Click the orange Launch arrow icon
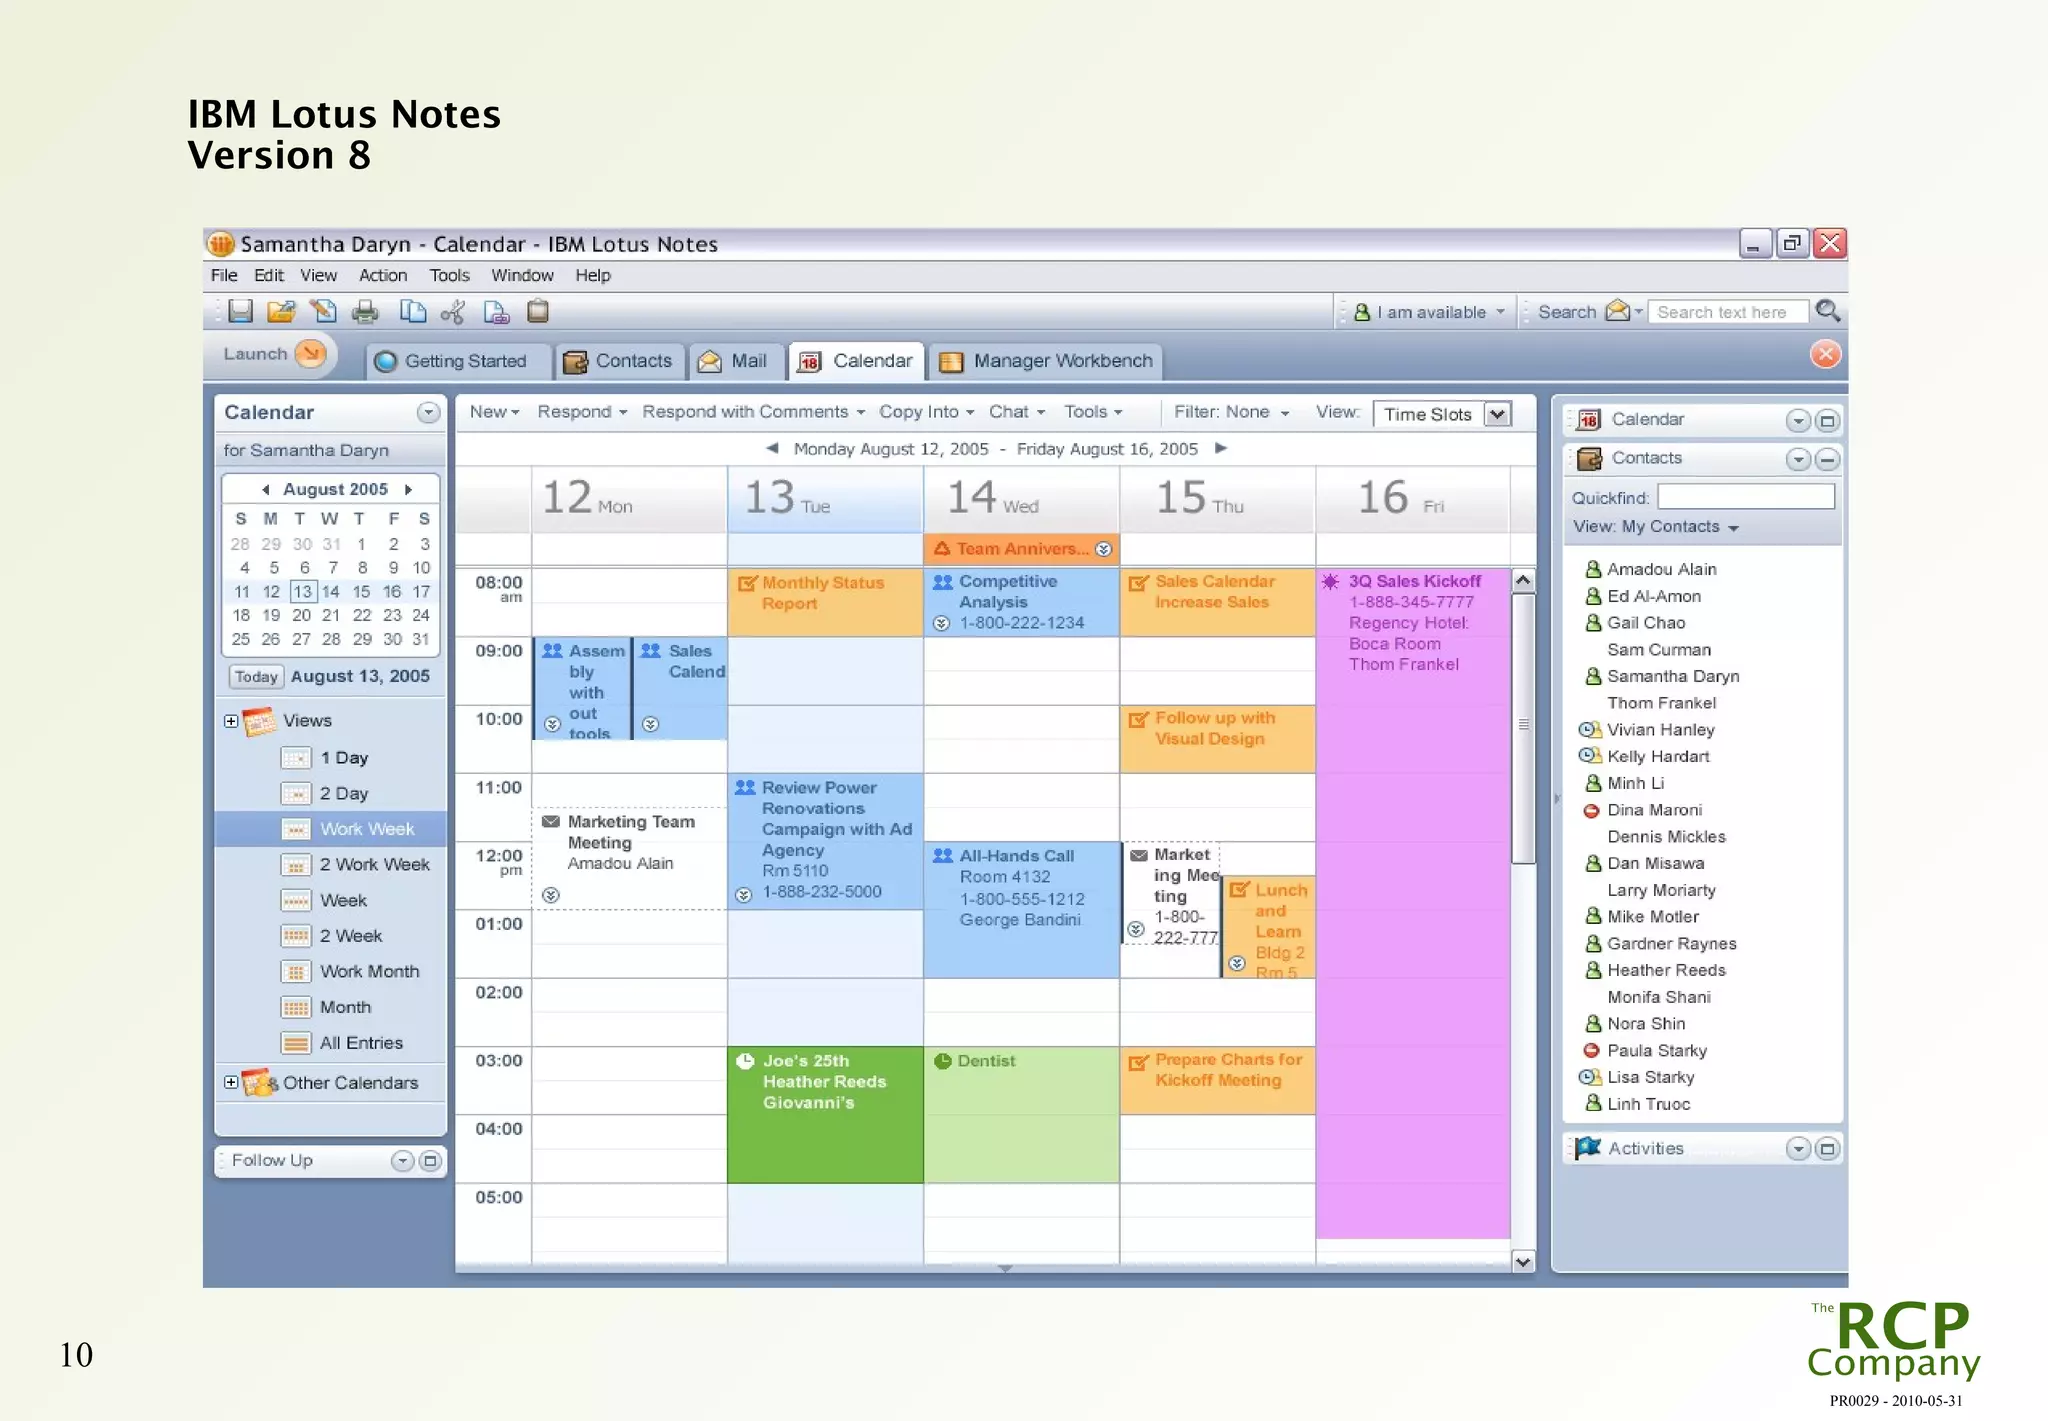Screen dimensions: 2048x1421 tap(312, 353)
